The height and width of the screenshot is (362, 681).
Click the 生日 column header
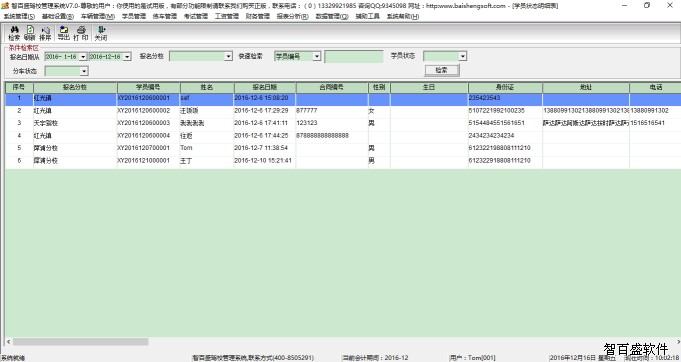pyautogui.click(x=429, y=87)
